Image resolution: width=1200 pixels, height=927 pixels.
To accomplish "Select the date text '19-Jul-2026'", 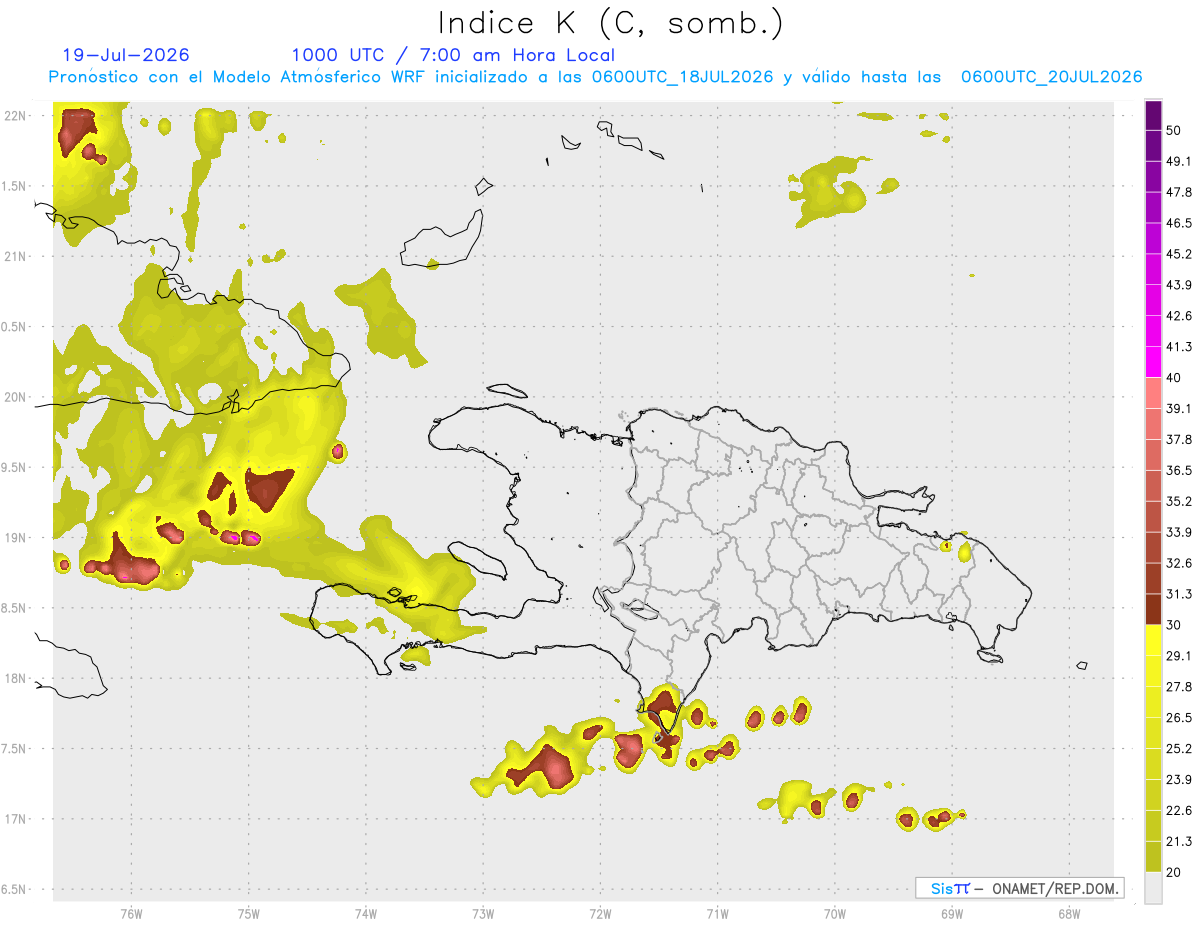I will 126,55.
